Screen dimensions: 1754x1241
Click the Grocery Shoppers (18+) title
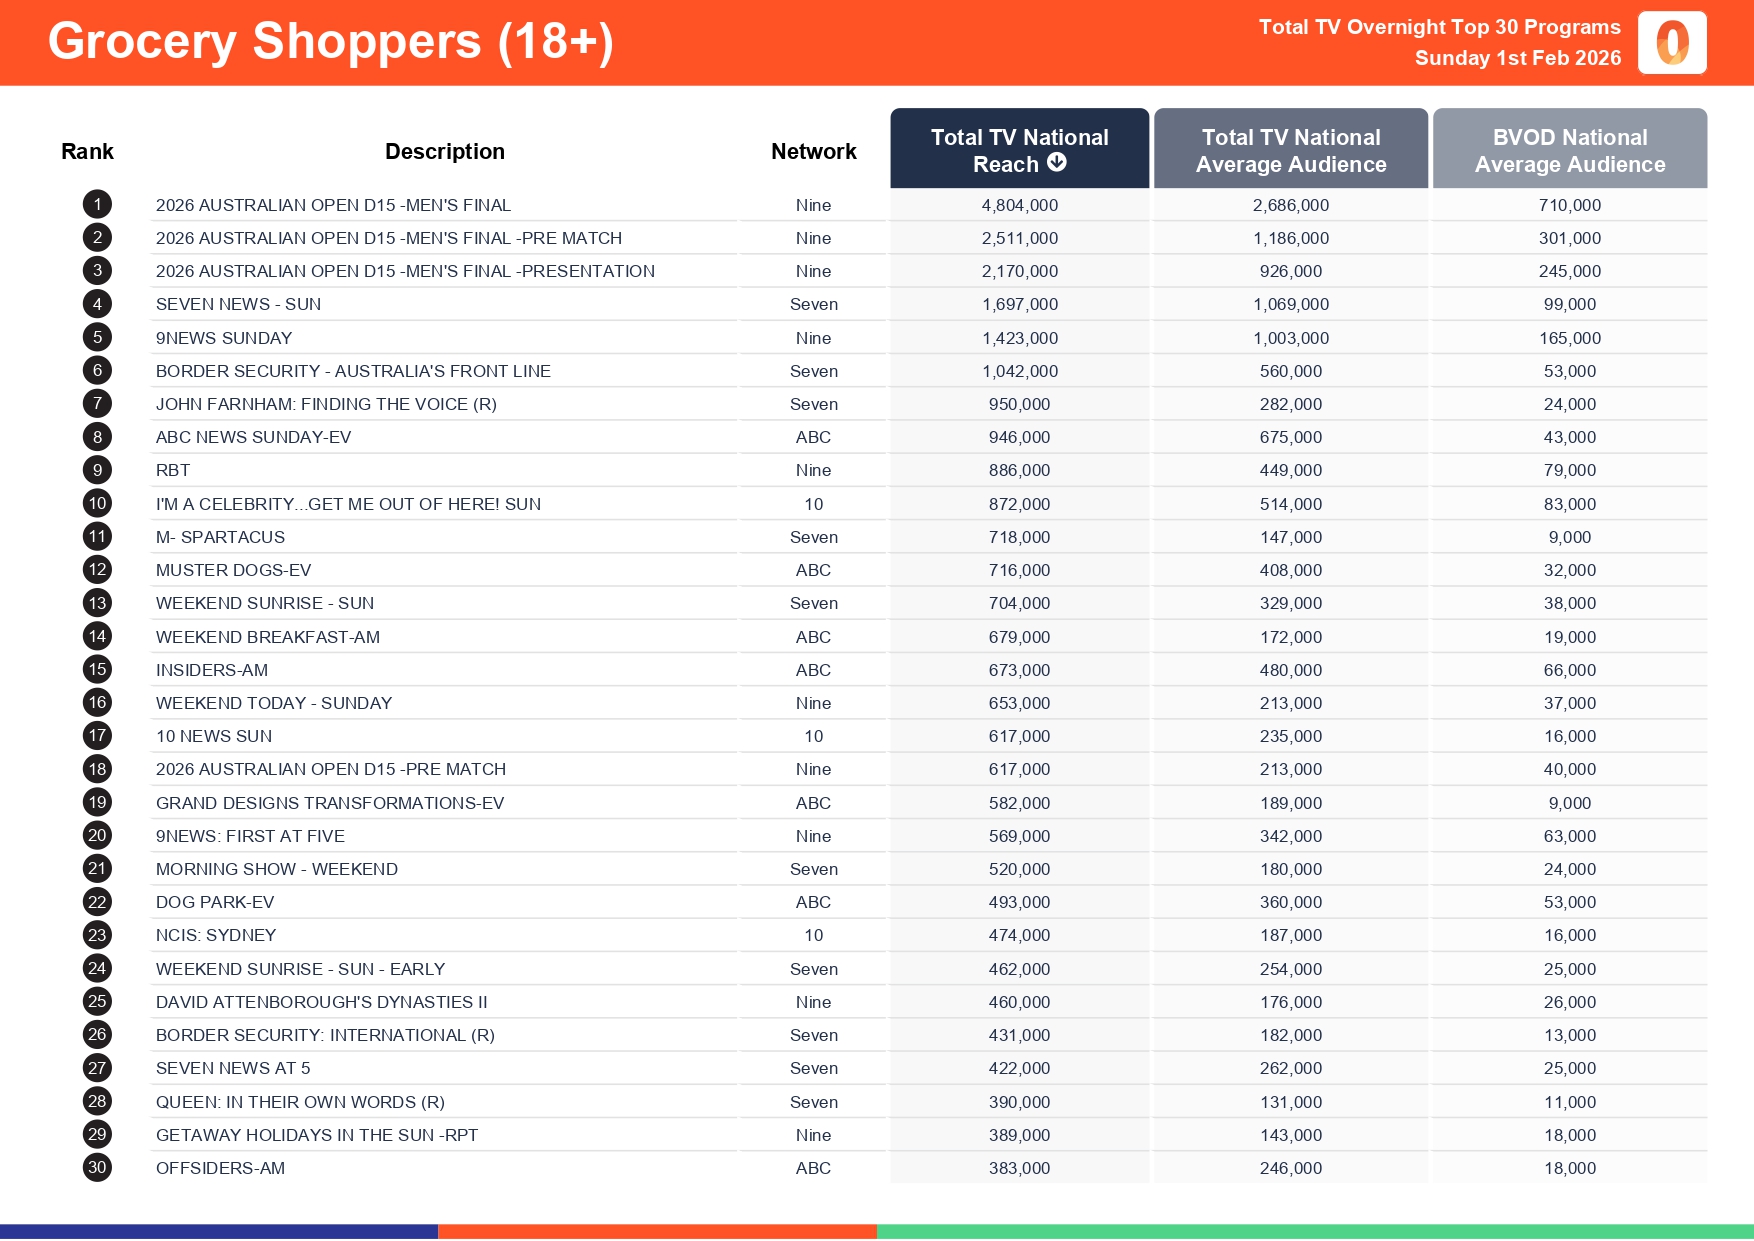point(330,42)
